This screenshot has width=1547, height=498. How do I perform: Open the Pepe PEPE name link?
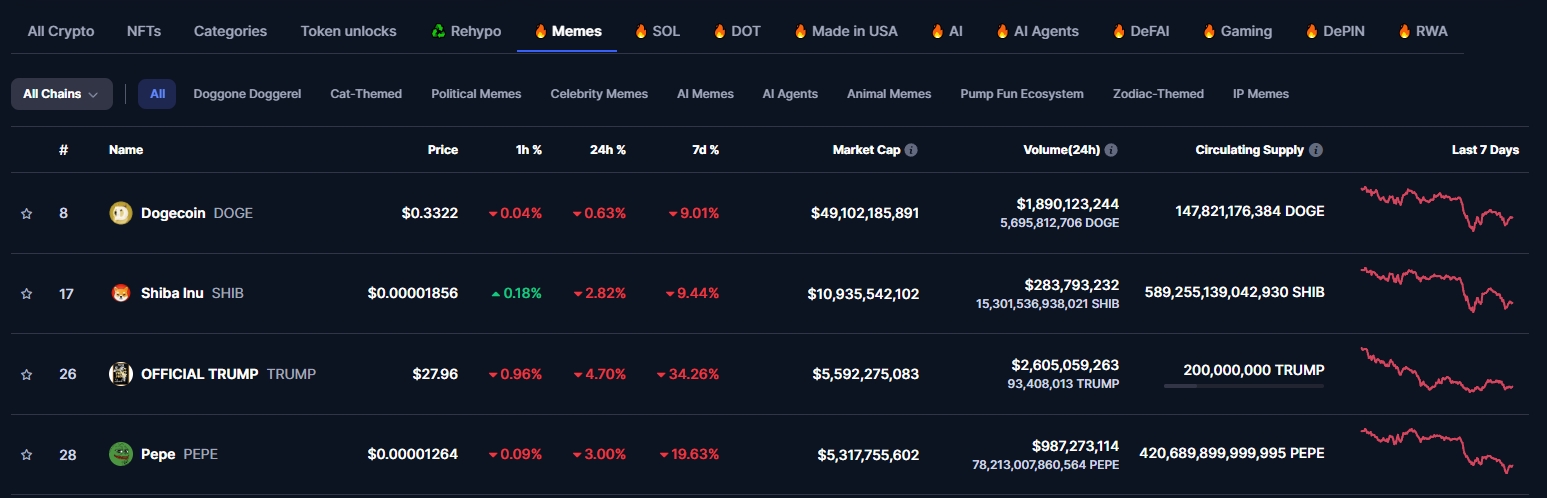(179, 454)
